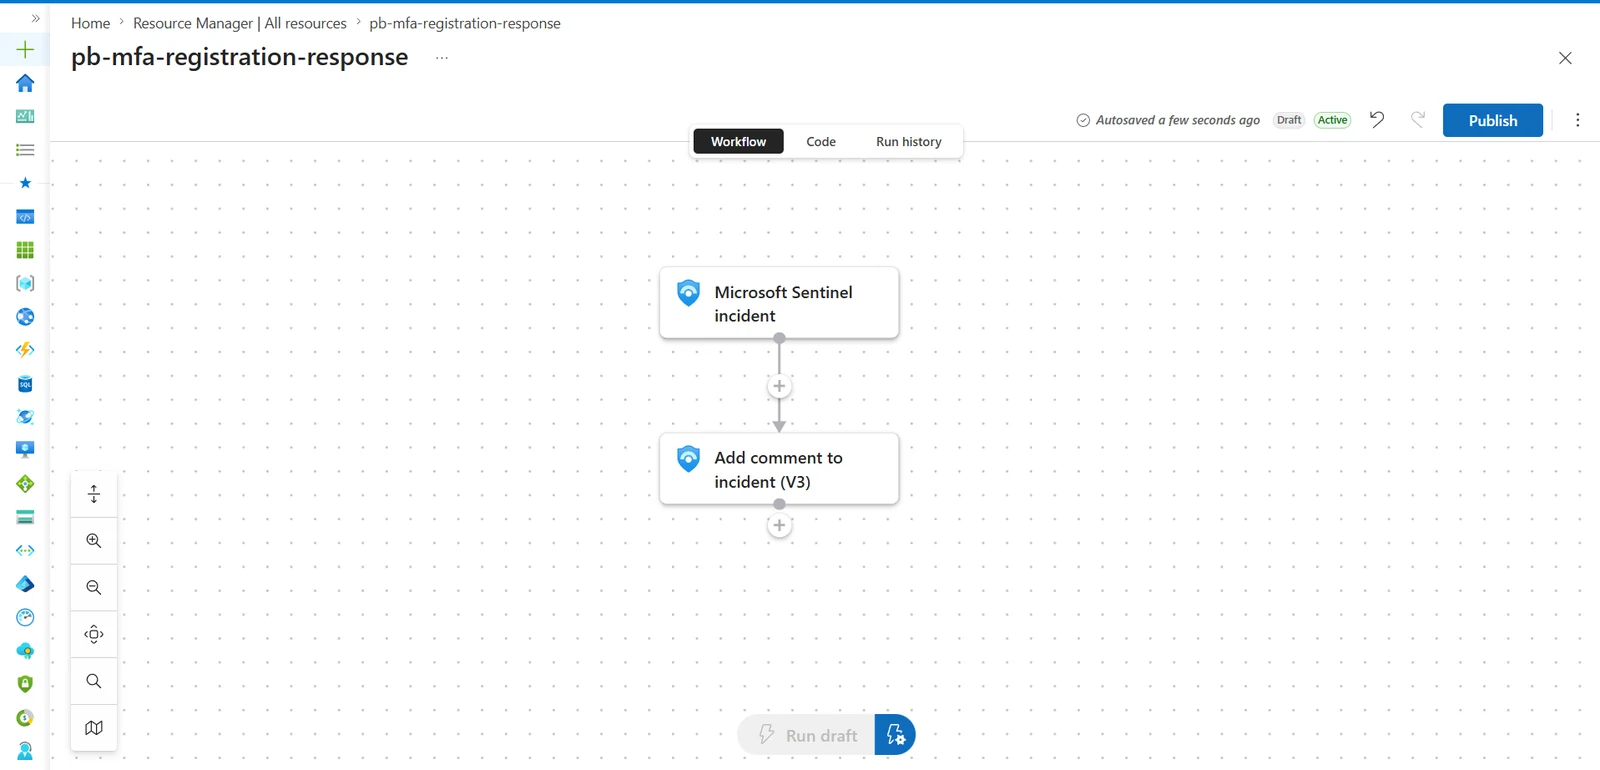This screenshot has height=770, width=1600.
Task: Toggle the minimap in canvas controls
Action: click(x=94, y=728)
